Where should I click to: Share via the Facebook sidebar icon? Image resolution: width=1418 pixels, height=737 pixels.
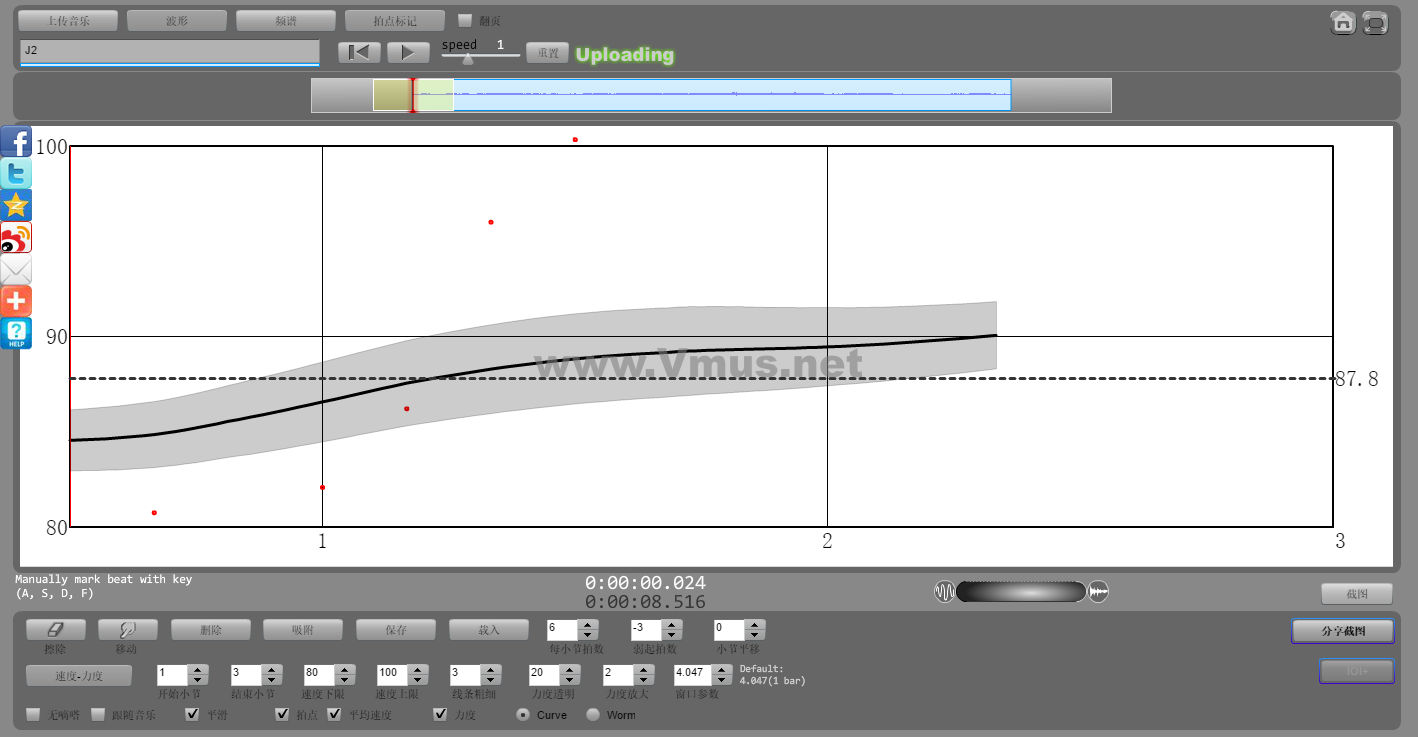pyautogui.click(x=16, y=141)
